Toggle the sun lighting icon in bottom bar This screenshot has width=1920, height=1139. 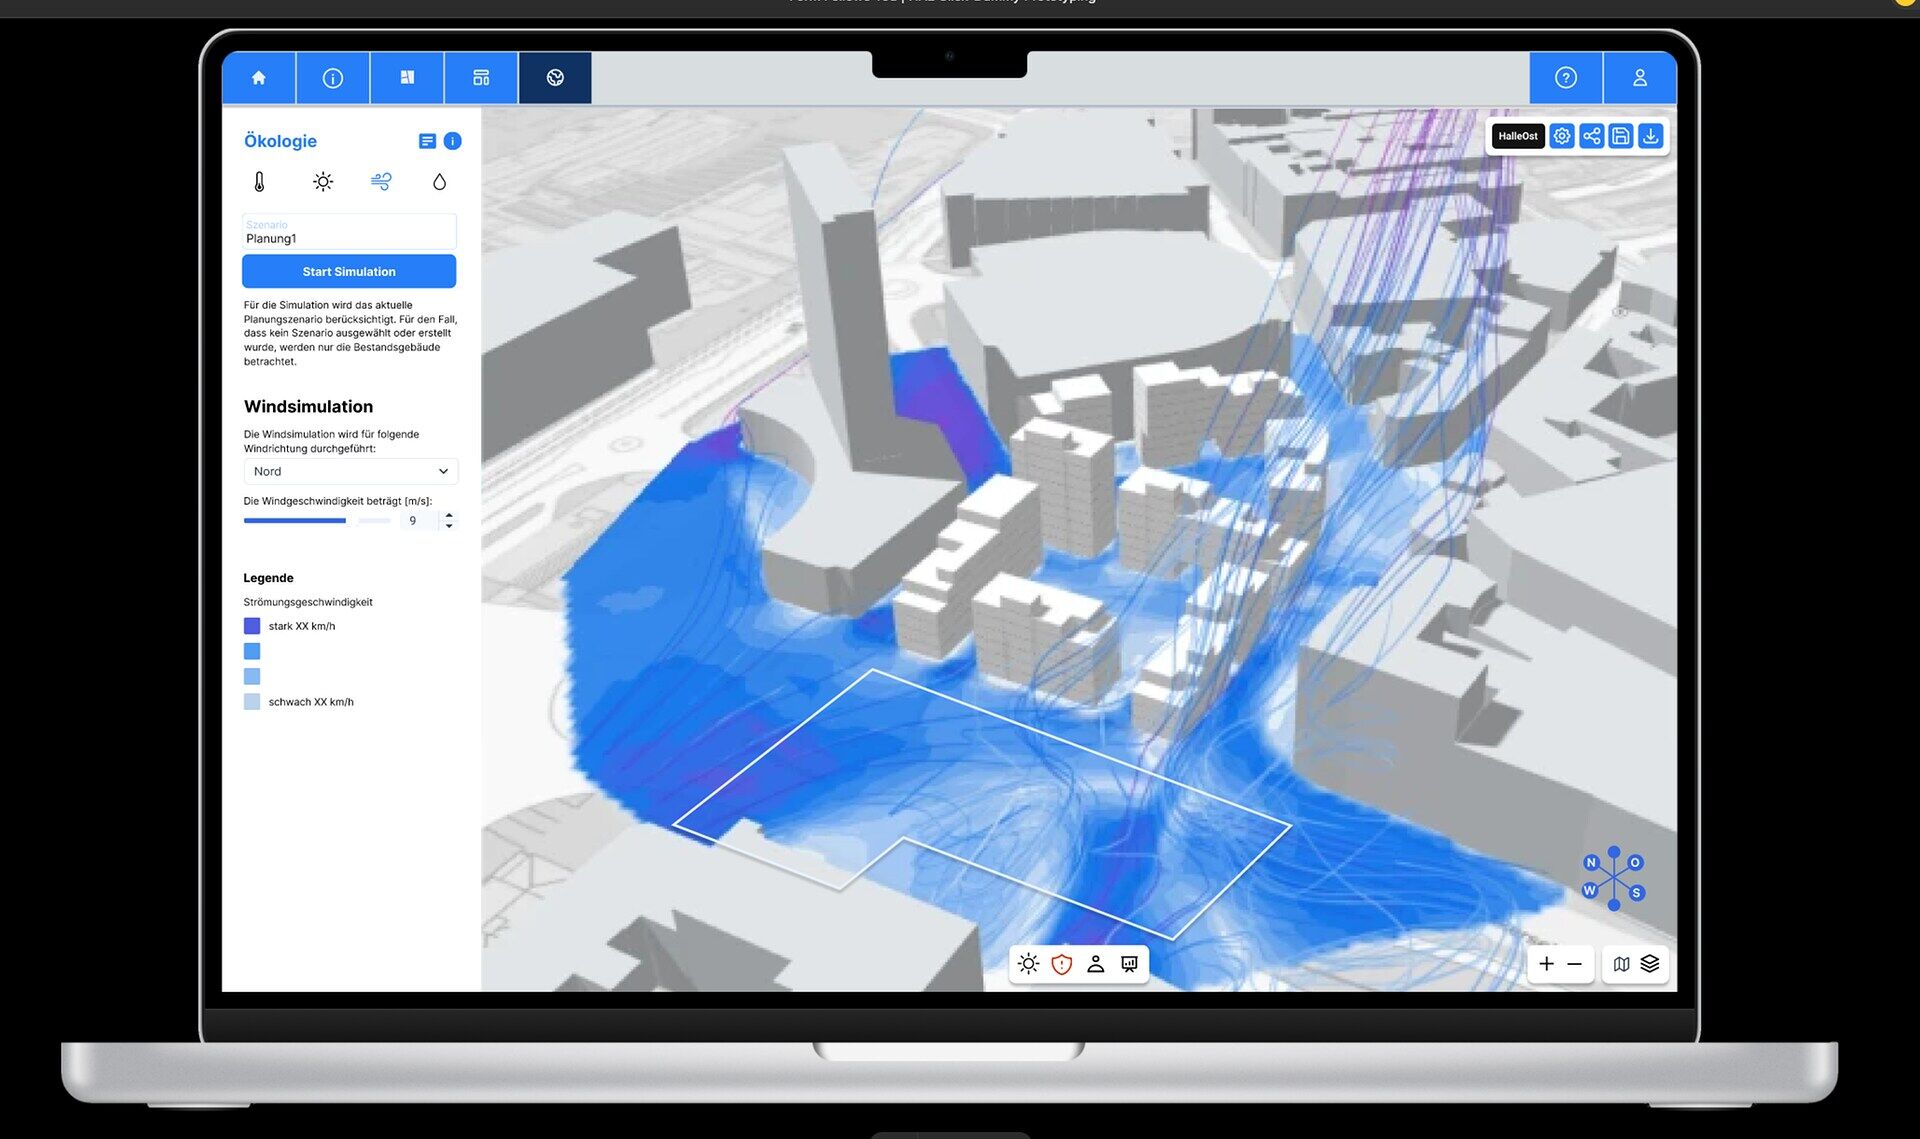click(x=1028, y=964)
